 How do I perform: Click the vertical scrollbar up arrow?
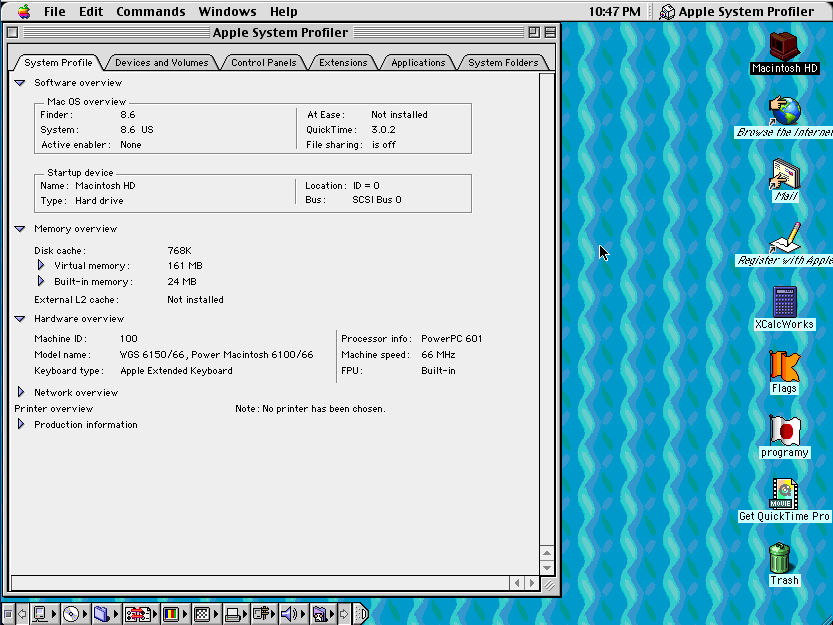(547, 553)
